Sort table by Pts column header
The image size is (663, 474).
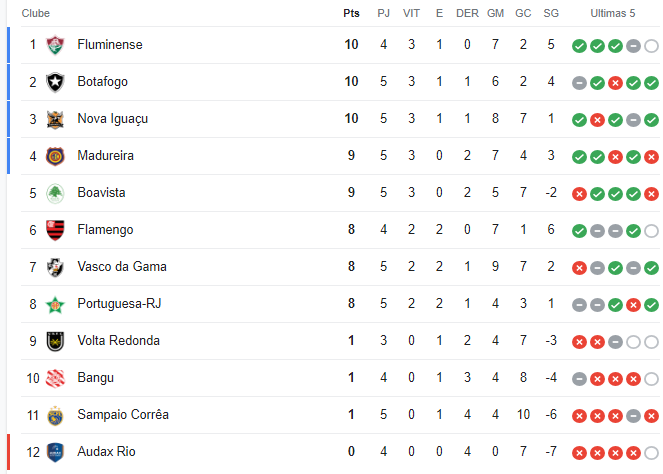tap(351, 14)
